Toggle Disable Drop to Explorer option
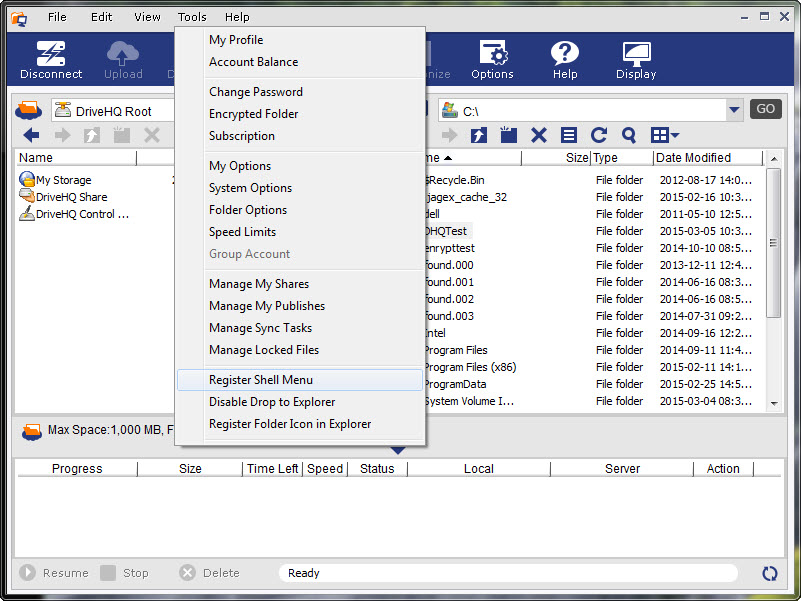This screenshot has width=801, height=601. tap(272, 402)
